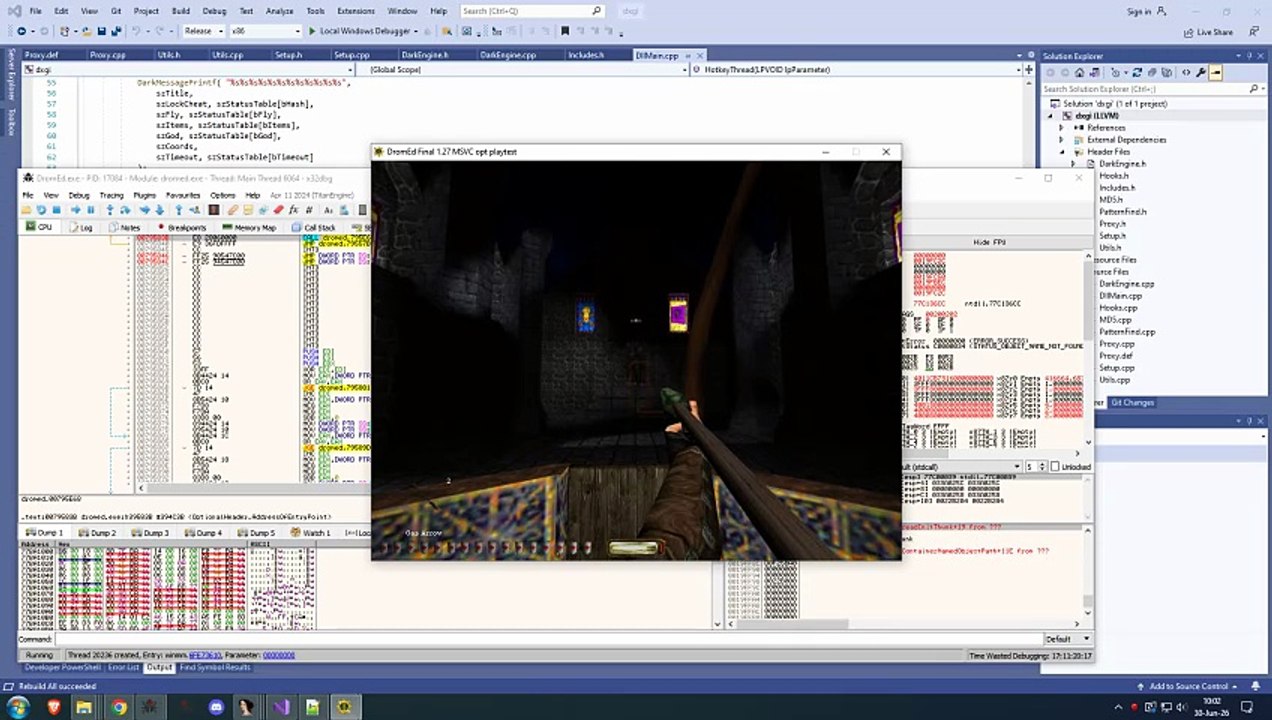This screenshot has width=1272, height=720.
Task: Click Search Solution Explorer field
Action: [x=1152, y=89]
